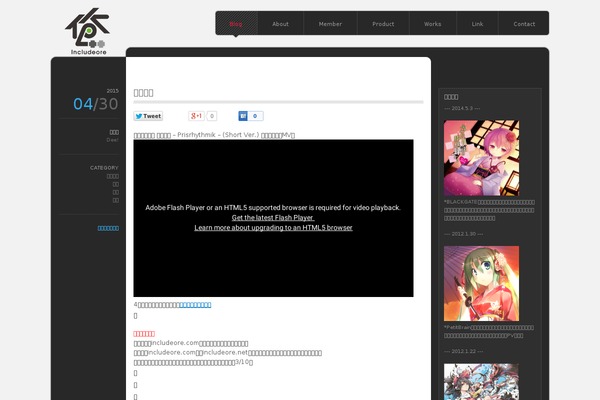This screenshot has height=400, width=600.
Task: Click the date line 2012.1.22
Action: tap(463, 351)
